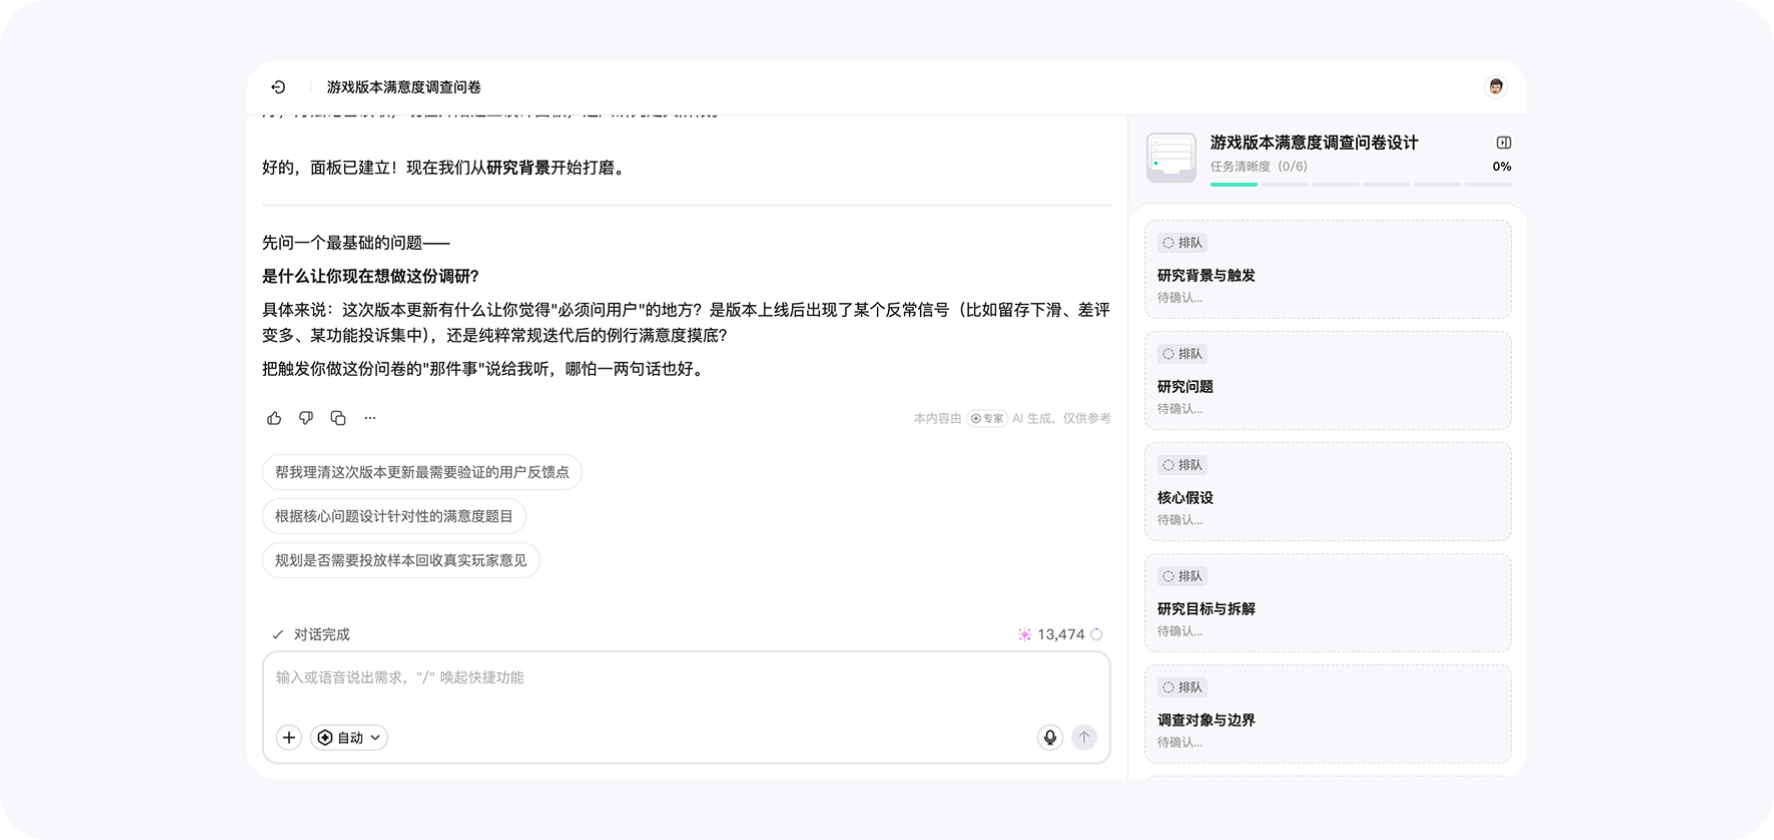Send the message with the arrow button
The width and height of the screenshot is (1774, 840).
[1084, 738]
